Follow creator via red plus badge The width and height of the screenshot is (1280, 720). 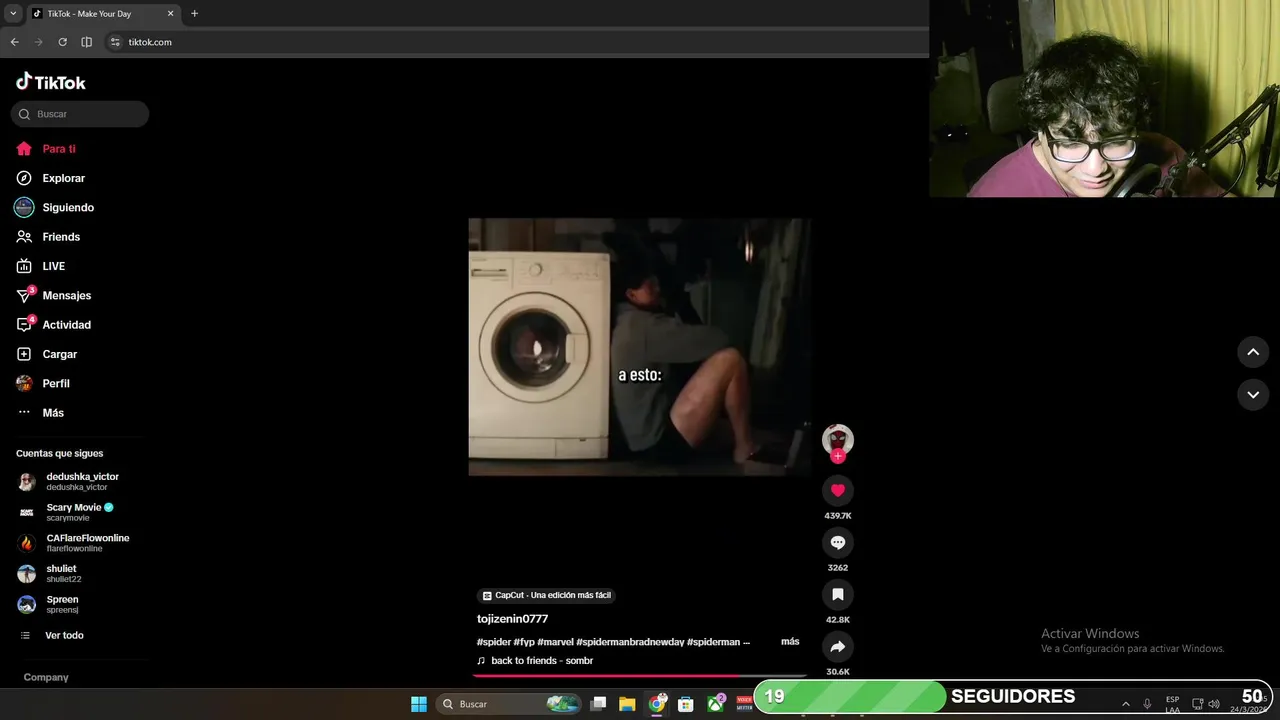838,456
